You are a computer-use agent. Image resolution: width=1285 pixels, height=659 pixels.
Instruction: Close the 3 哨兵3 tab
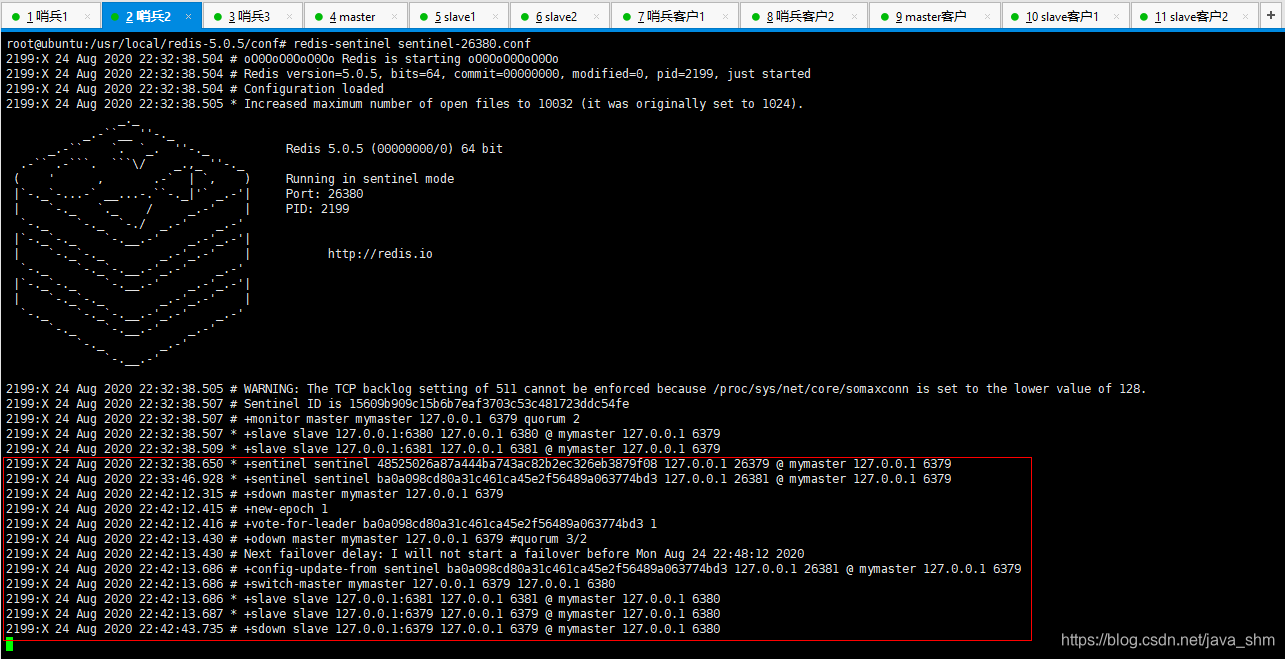point(291,17)
